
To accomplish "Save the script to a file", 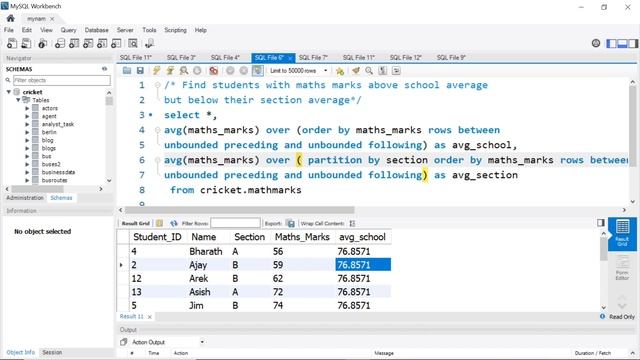I will (x=140, y=71).
